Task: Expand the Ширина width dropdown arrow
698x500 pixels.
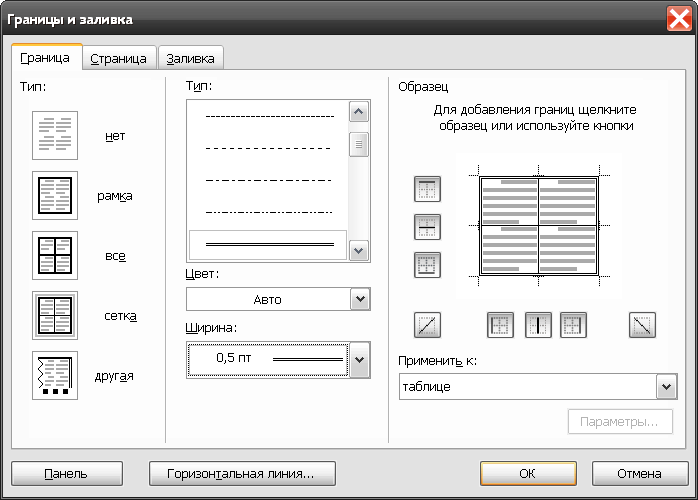Action: 360,360
